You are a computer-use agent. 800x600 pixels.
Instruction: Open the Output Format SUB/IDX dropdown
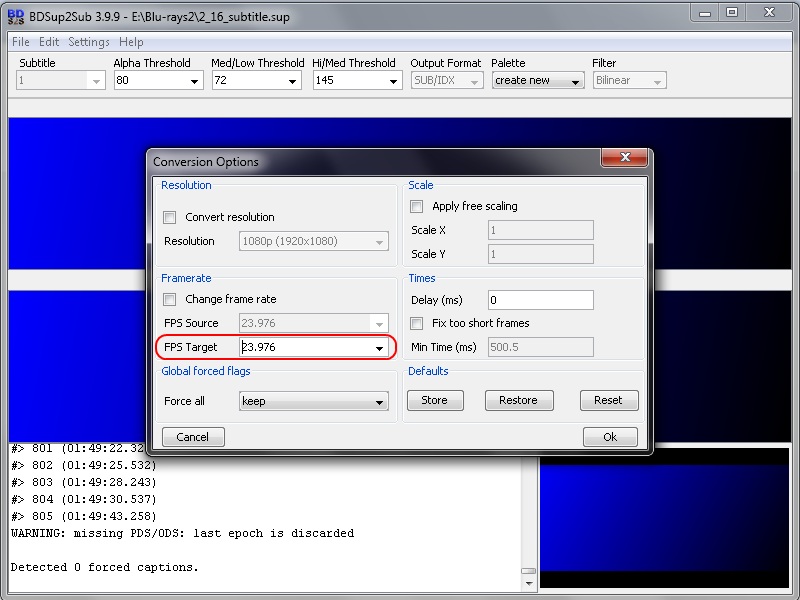(x=447, y=81)
